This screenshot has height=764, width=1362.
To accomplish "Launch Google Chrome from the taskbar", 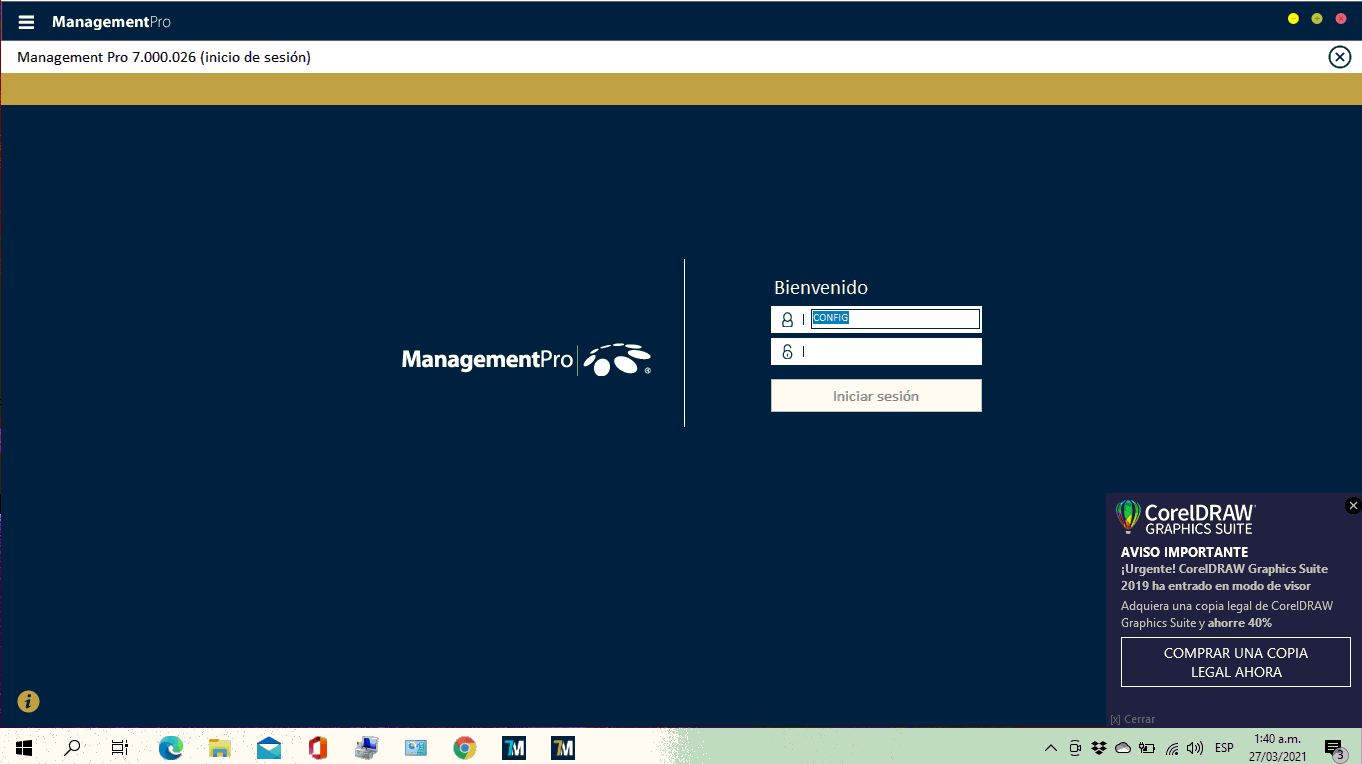I will (464, 747).
